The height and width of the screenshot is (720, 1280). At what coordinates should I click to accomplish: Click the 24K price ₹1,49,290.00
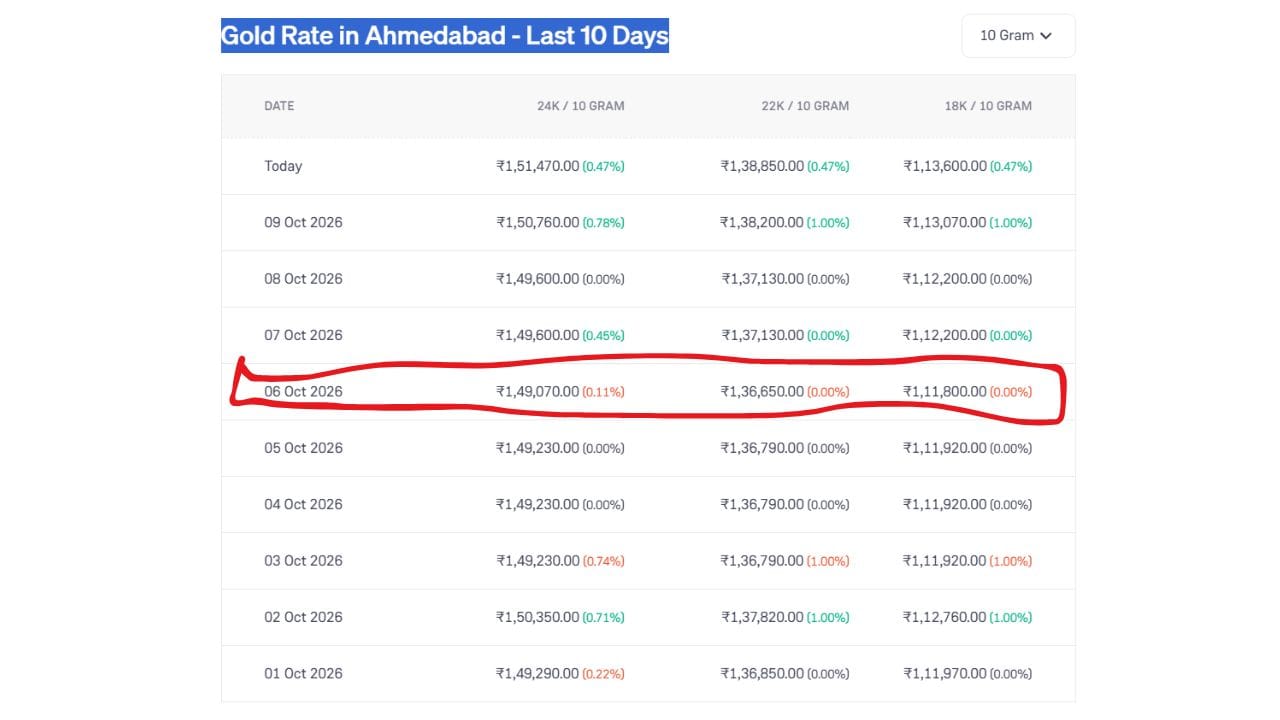pyautogui.click(x=537, y=673)
